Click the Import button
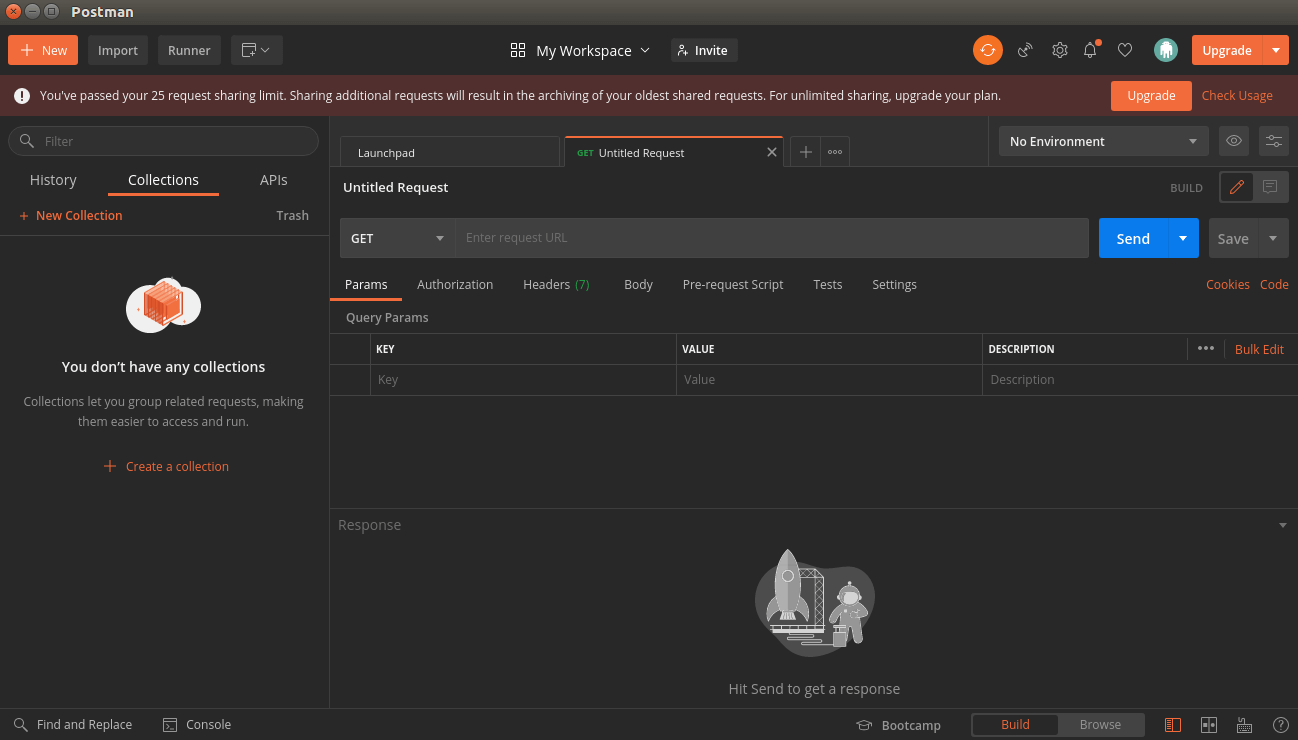 (x=118, y=50)
